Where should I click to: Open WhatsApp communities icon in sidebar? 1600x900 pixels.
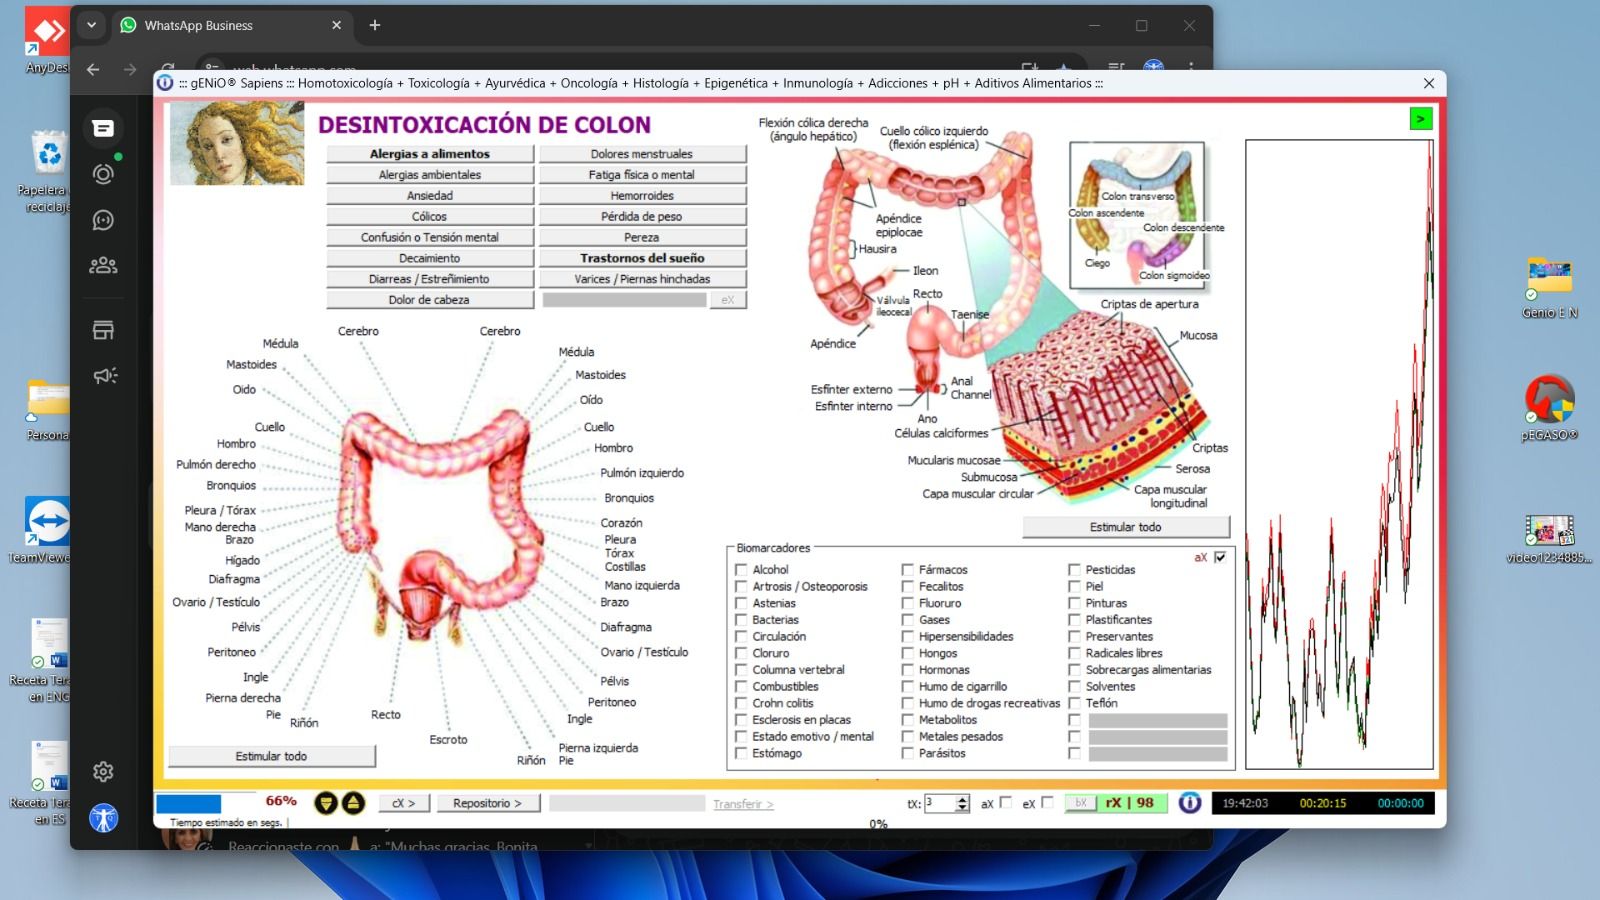(103, 266)
